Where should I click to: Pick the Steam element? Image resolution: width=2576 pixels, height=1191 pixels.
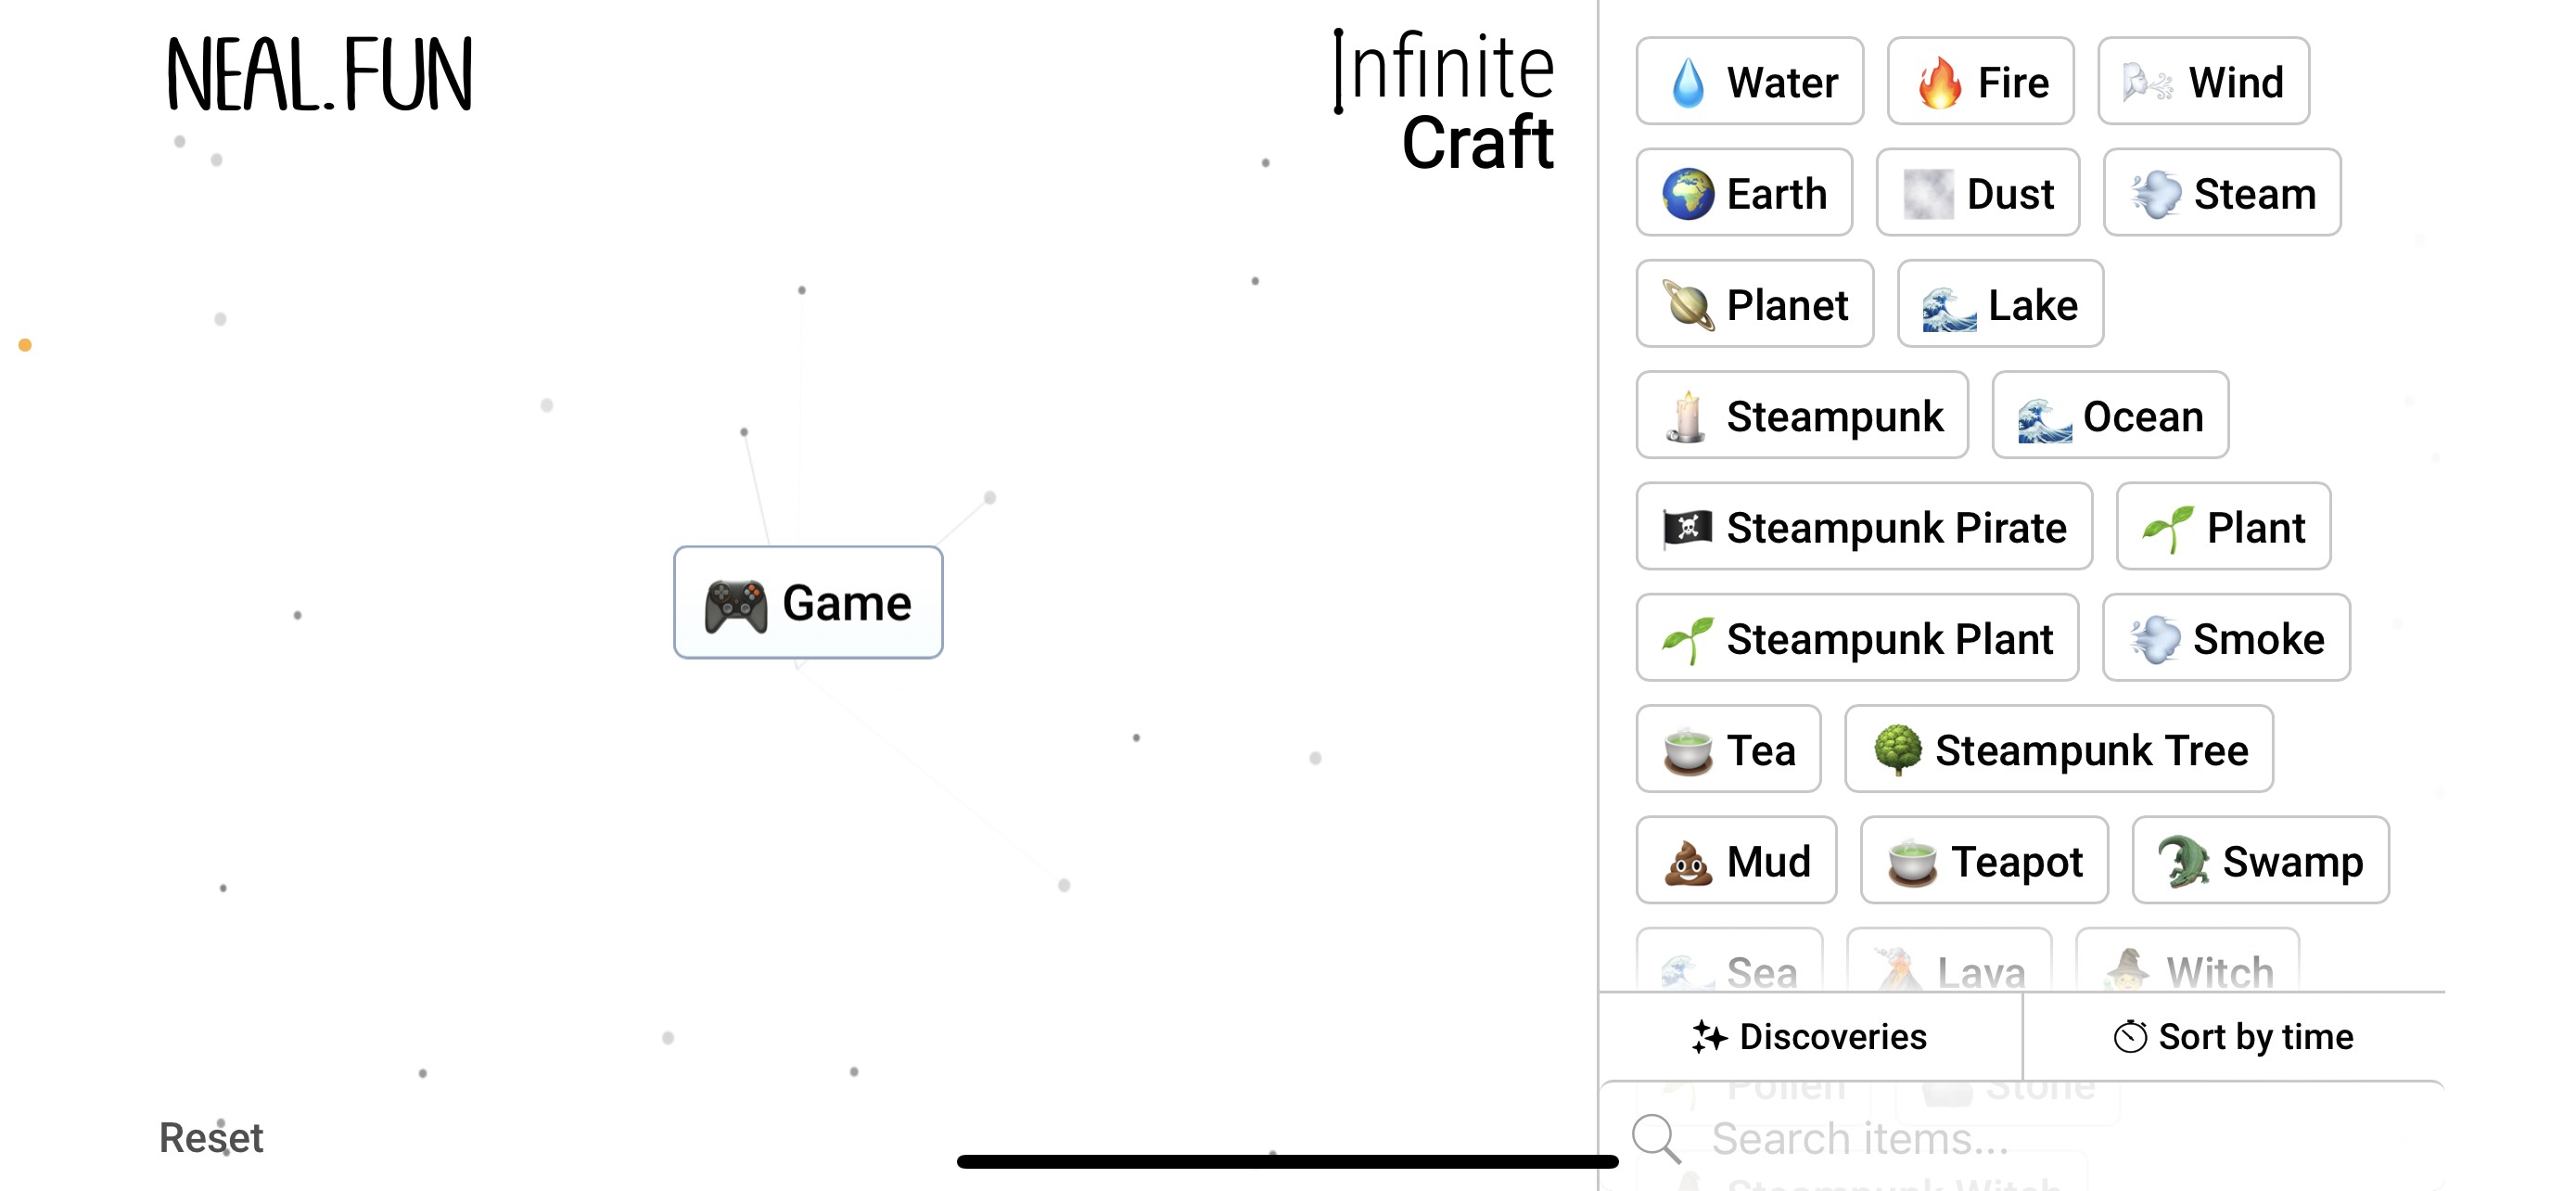click(2222, 193)
